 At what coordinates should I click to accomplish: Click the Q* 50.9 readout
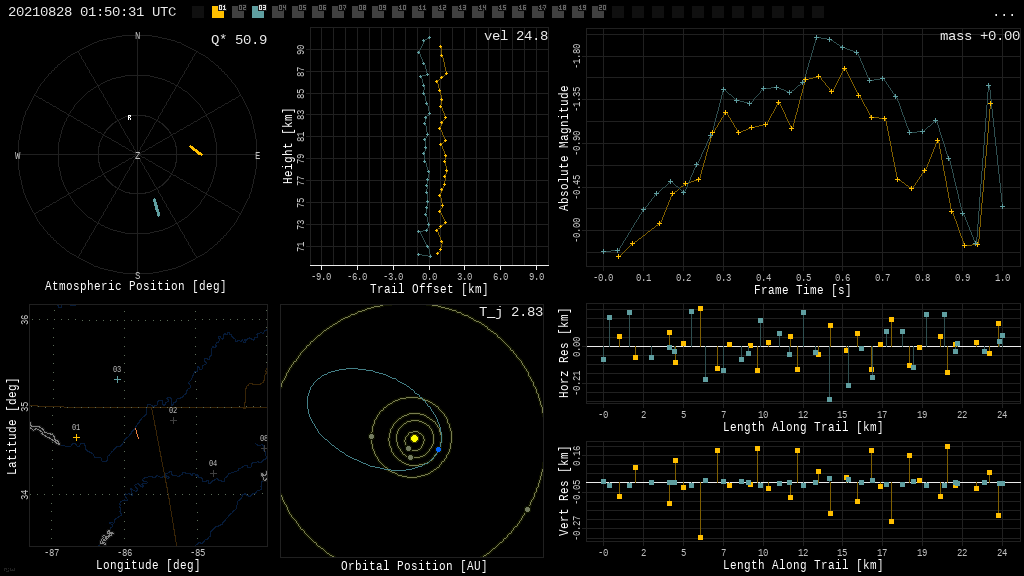point(238,40)
